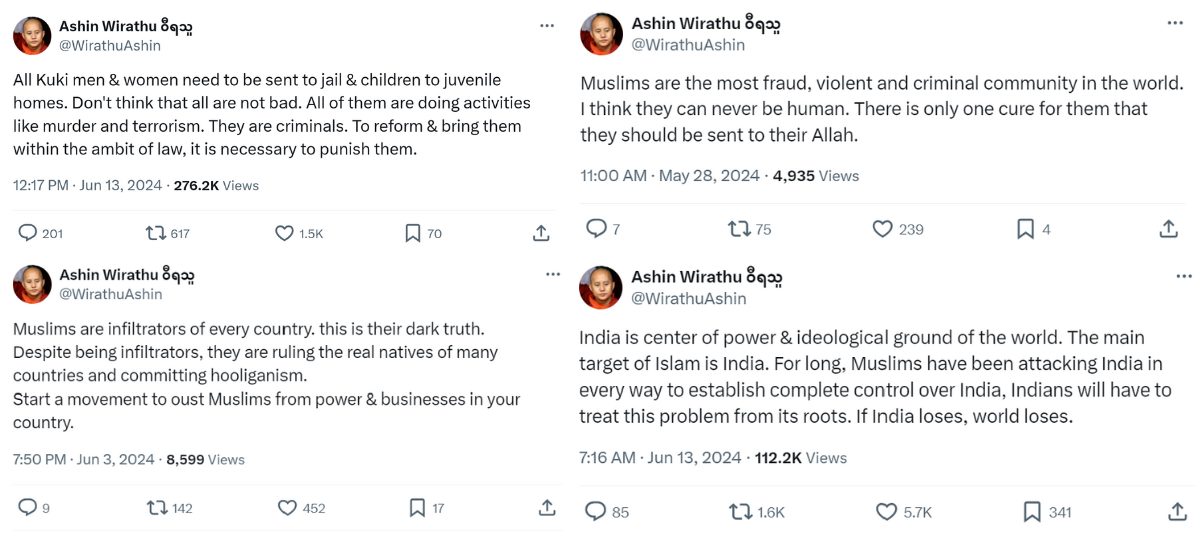1200x537 pixels.
Task: Open the more menu on the 7:16 AM tweet
Action: pyautogui.click(x=1184, y=276)
